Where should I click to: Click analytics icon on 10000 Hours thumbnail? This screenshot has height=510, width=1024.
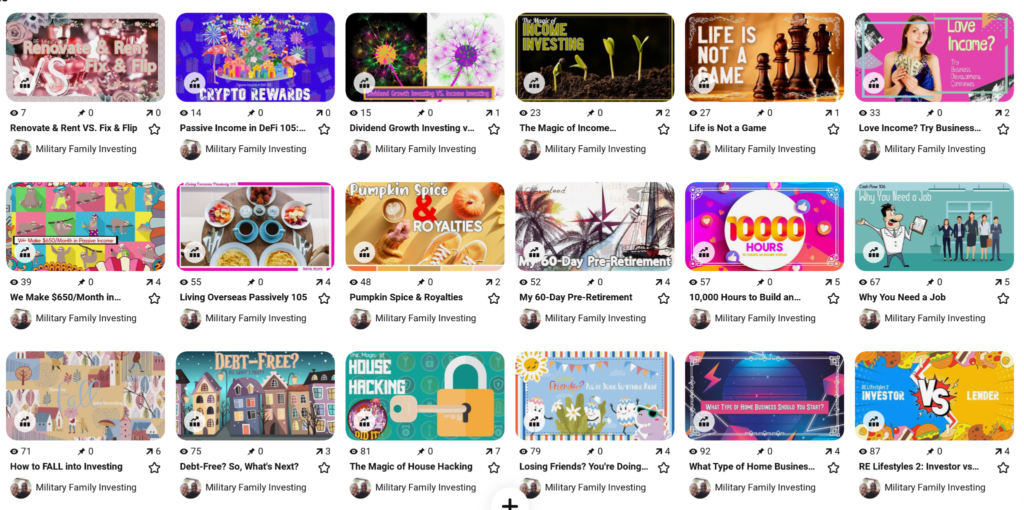pyautogui.click(x=704, y=253)
